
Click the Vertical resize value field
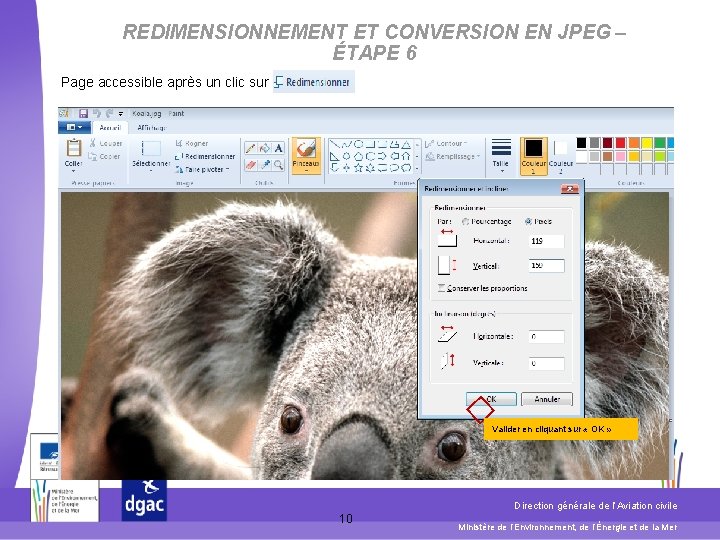click(x=546, y=266)
